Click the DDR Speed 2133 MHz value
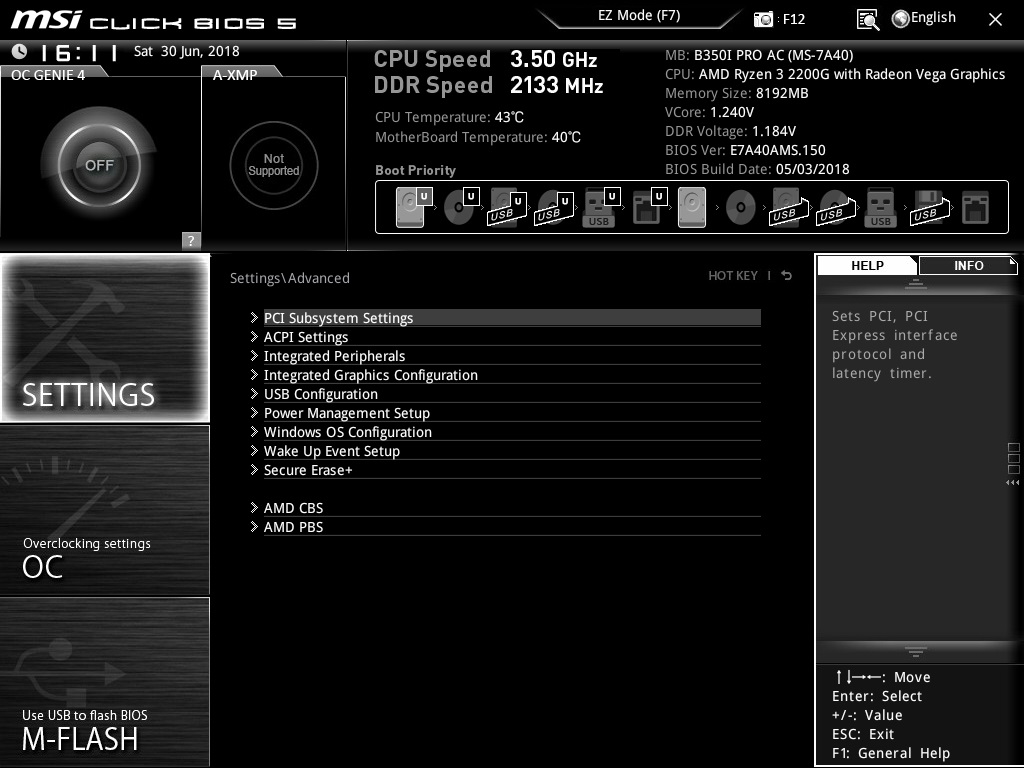This screenshot has height=768, width=1024. coord(556,85)
